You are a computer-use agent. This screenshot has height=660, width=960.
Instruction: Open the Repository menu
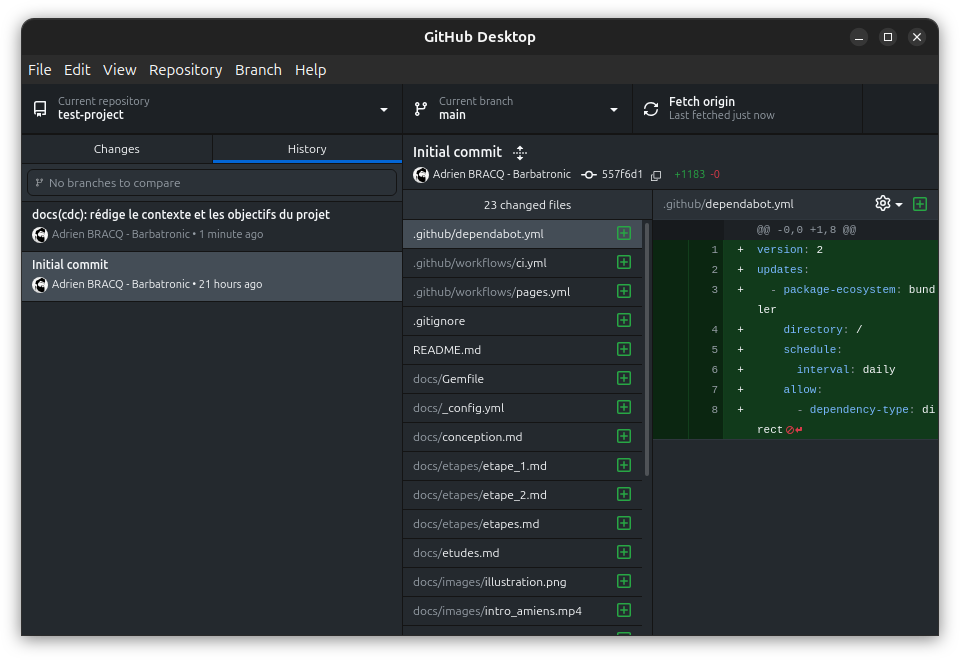(x=186, y=70)
